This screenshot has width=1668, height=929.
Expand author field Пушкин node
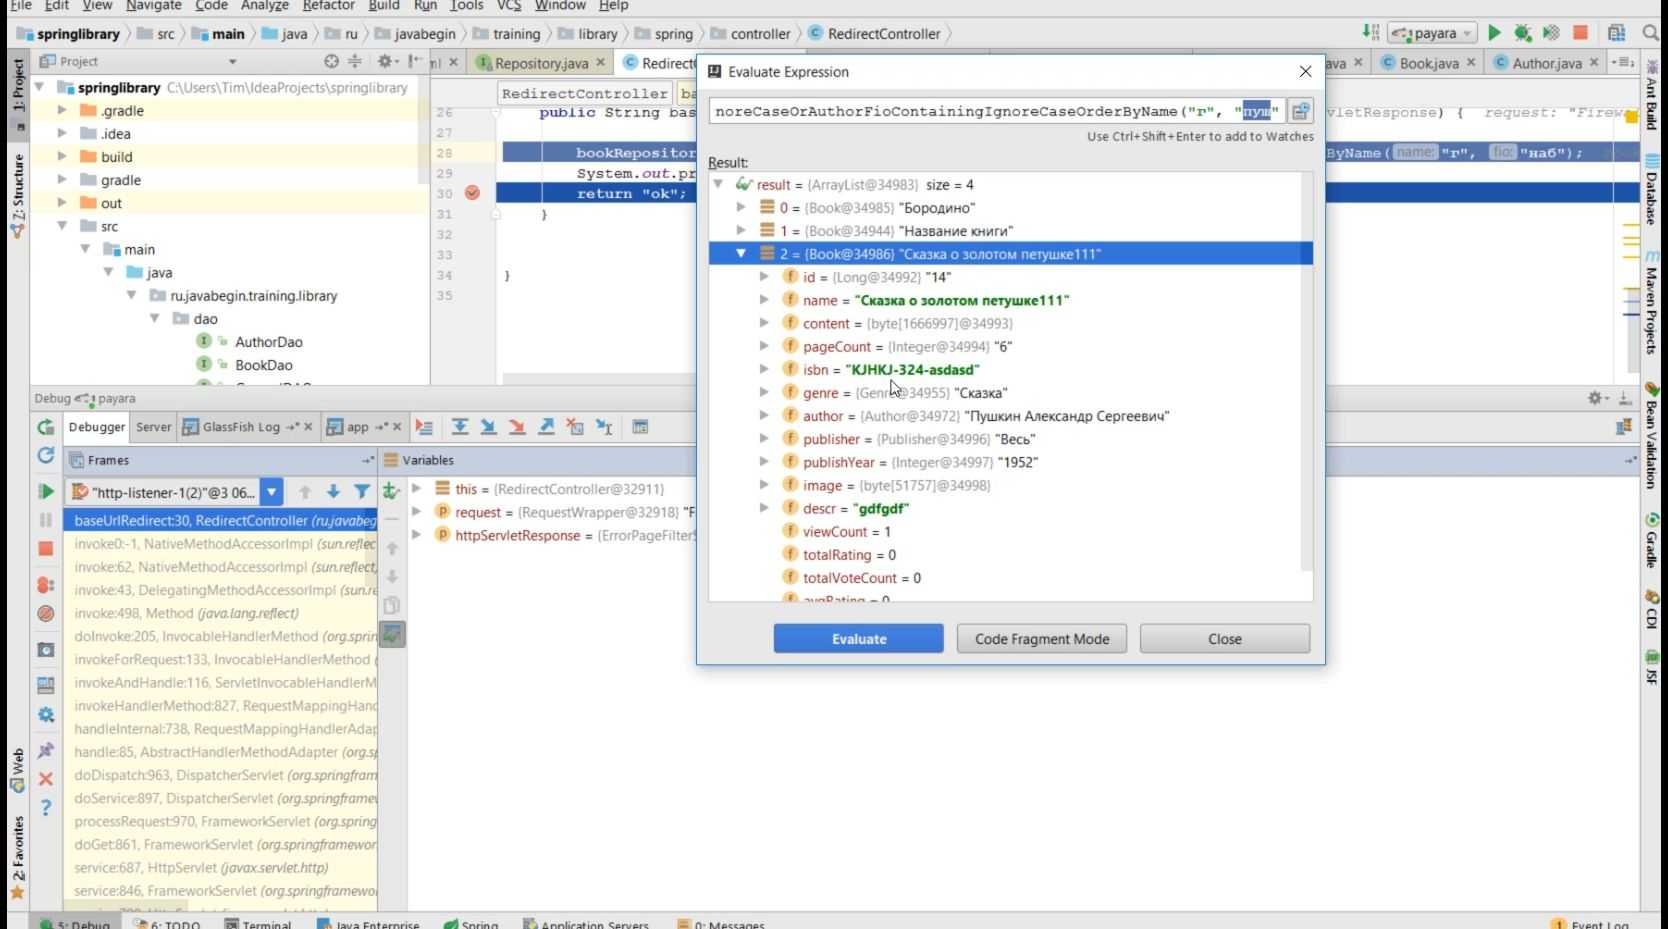point(764,415)
